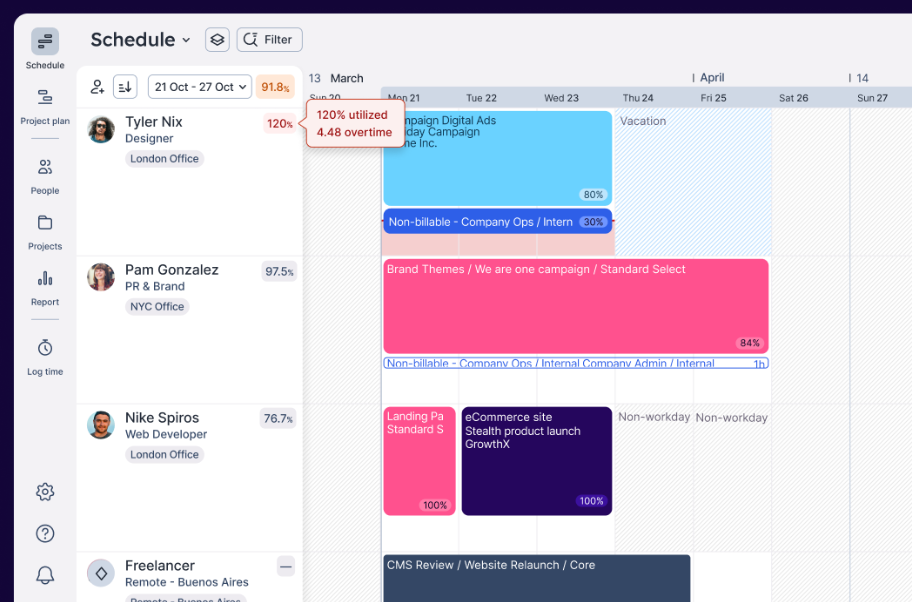Click the Log time stopwatch icon
The width and height of the screenshot is (912, 602).
(45, 348)
